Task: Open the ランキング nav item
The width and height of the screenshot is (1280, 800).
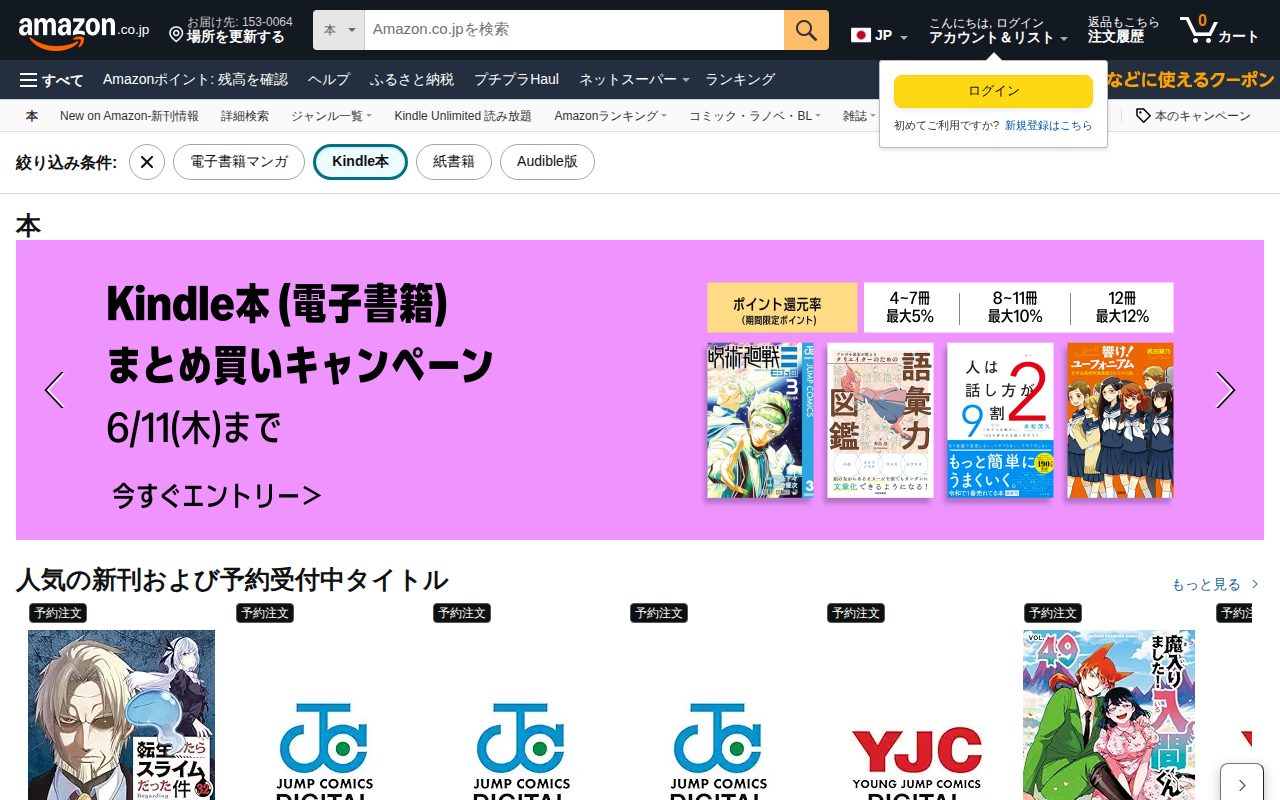Action: click(740, 80)
